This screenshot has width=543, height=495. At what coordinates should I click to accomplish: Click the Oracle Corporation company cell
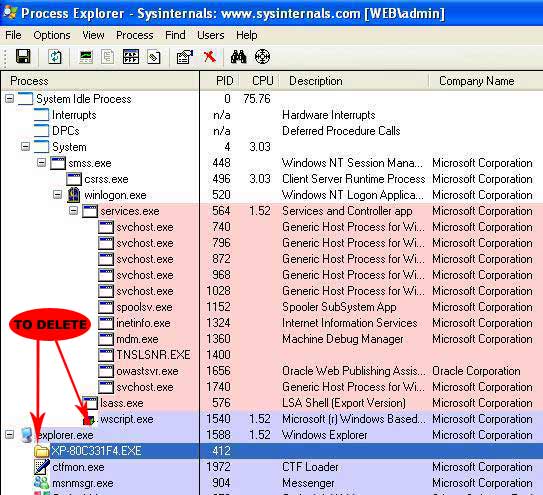tap(476, 371)
